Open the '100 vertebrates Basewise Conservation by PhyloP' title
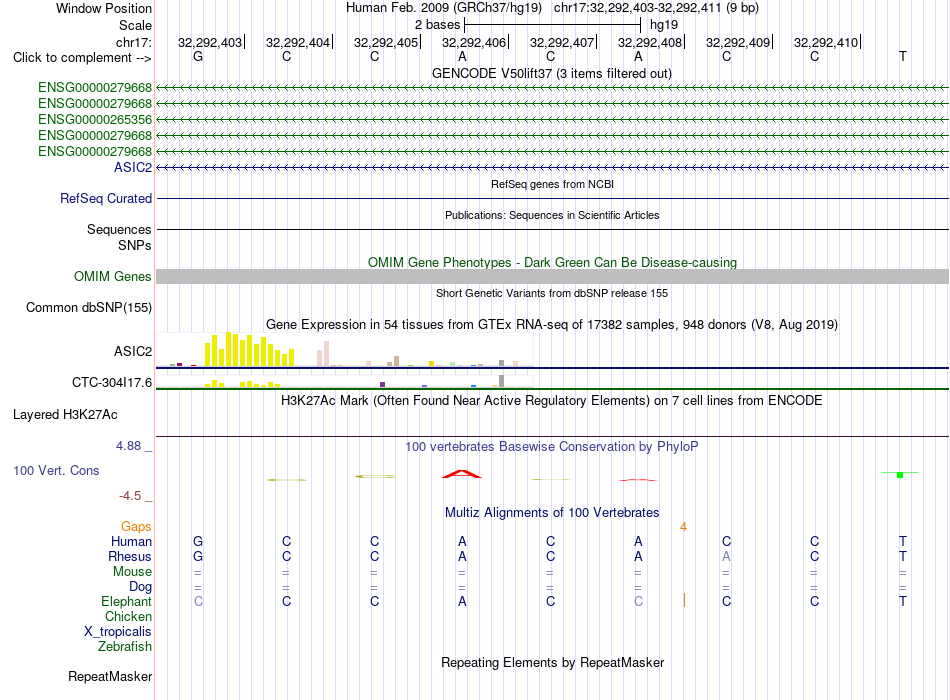 [x=552, y=447]
